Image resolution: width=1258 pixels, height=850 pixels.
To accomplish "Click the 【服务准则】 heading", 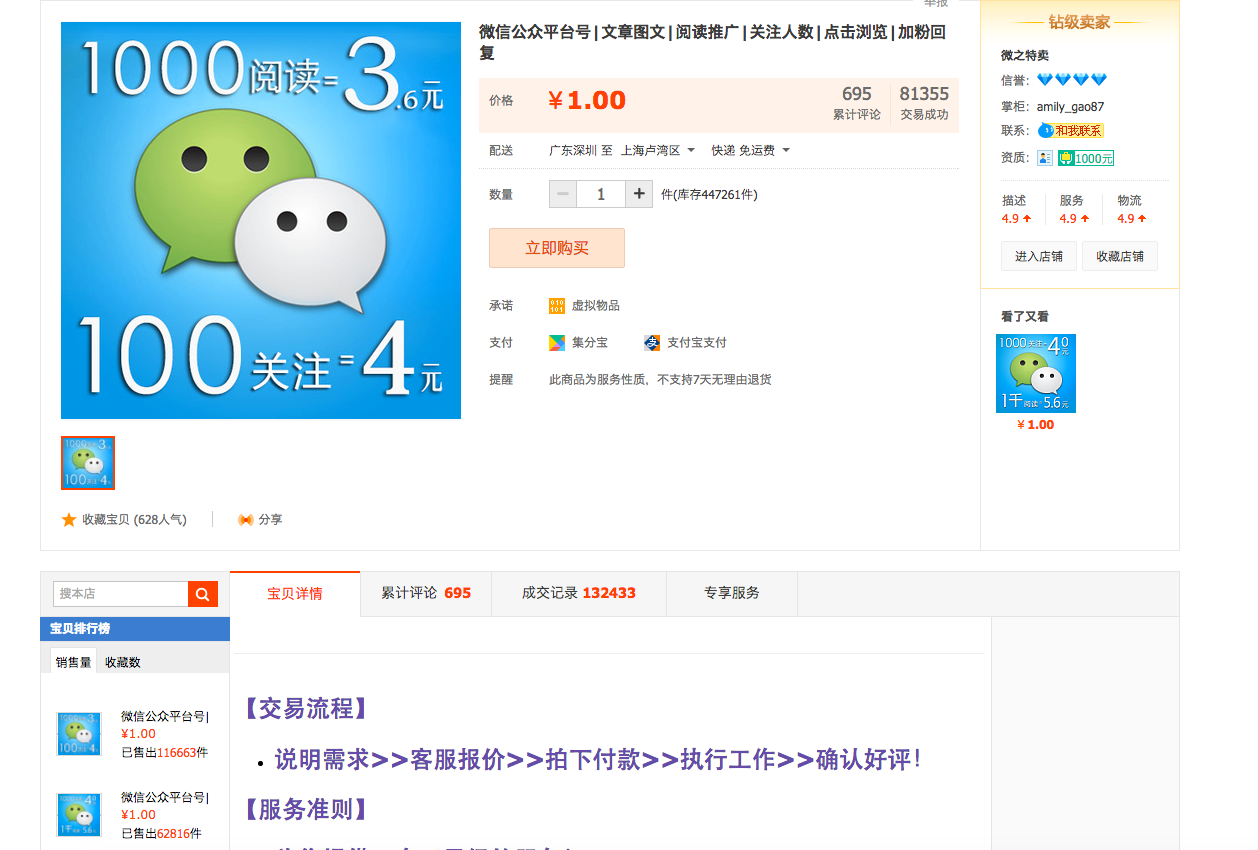I will coord(307,810).
